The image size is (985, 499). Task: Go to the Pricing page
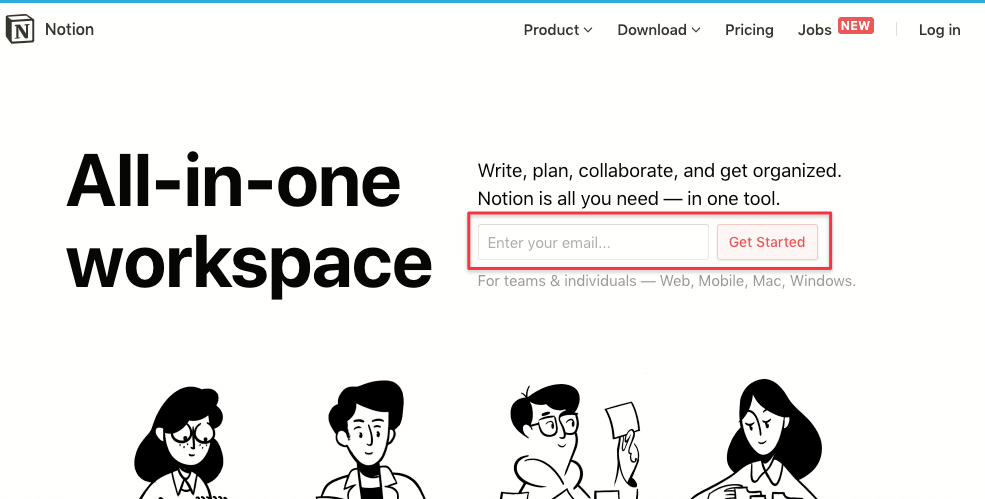point(749,30)
